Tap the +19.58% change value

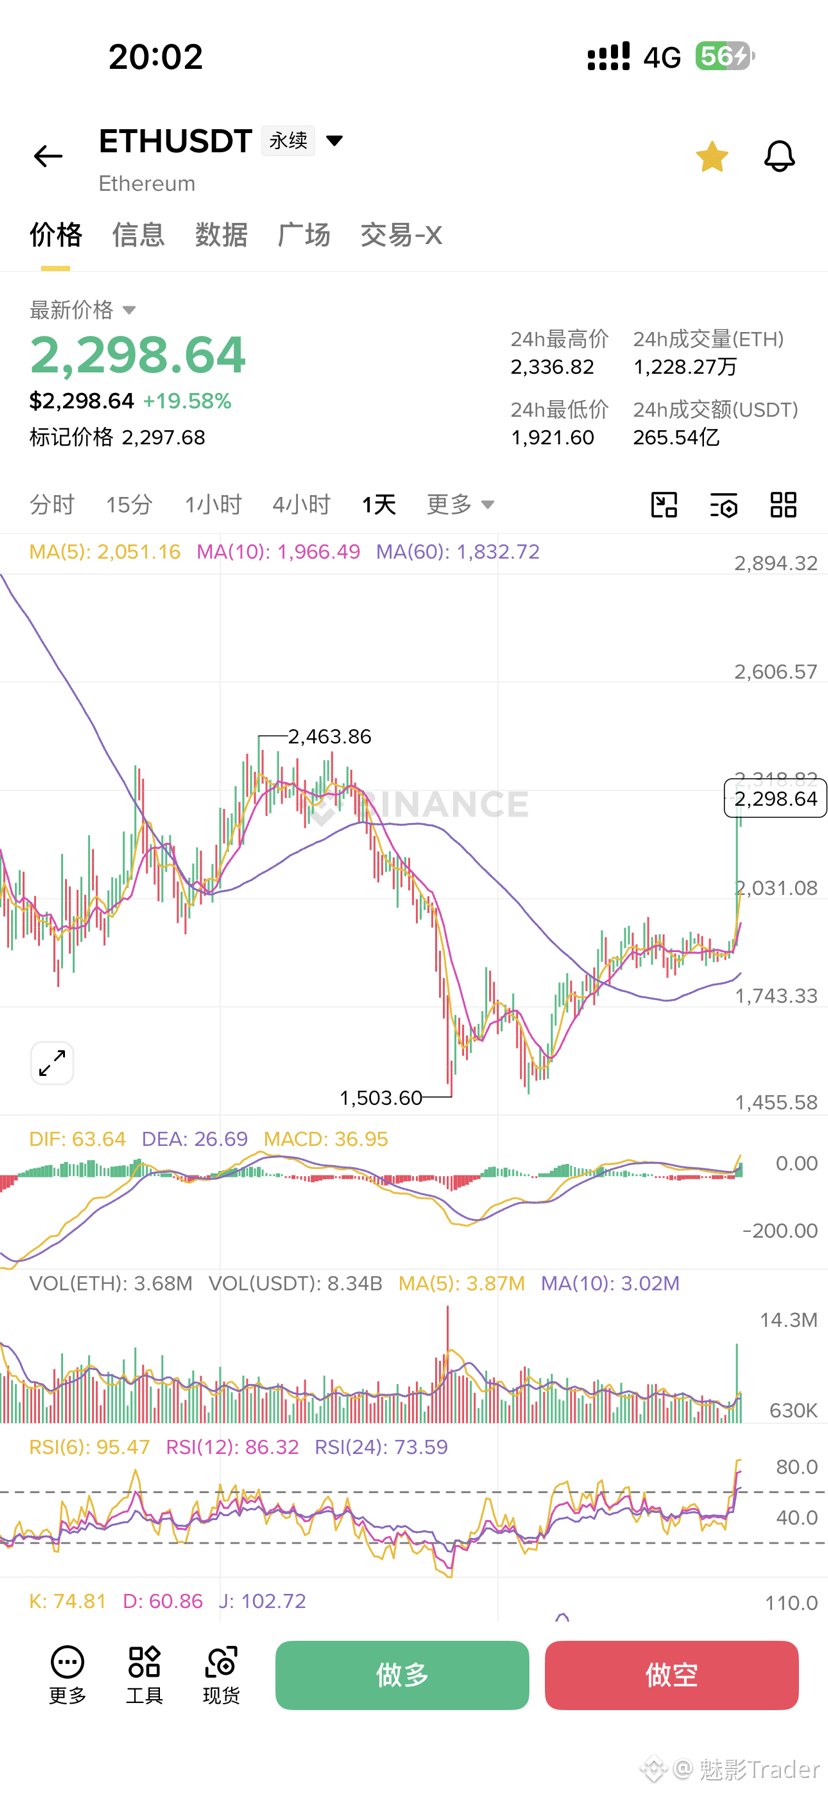(187, 401)
